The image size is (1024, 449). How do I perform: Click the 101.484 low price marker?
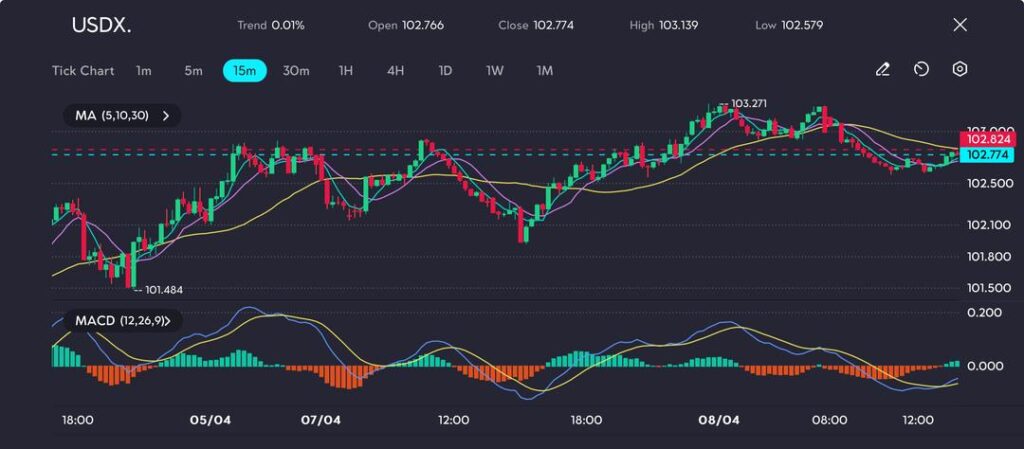[x=163, y=290]
